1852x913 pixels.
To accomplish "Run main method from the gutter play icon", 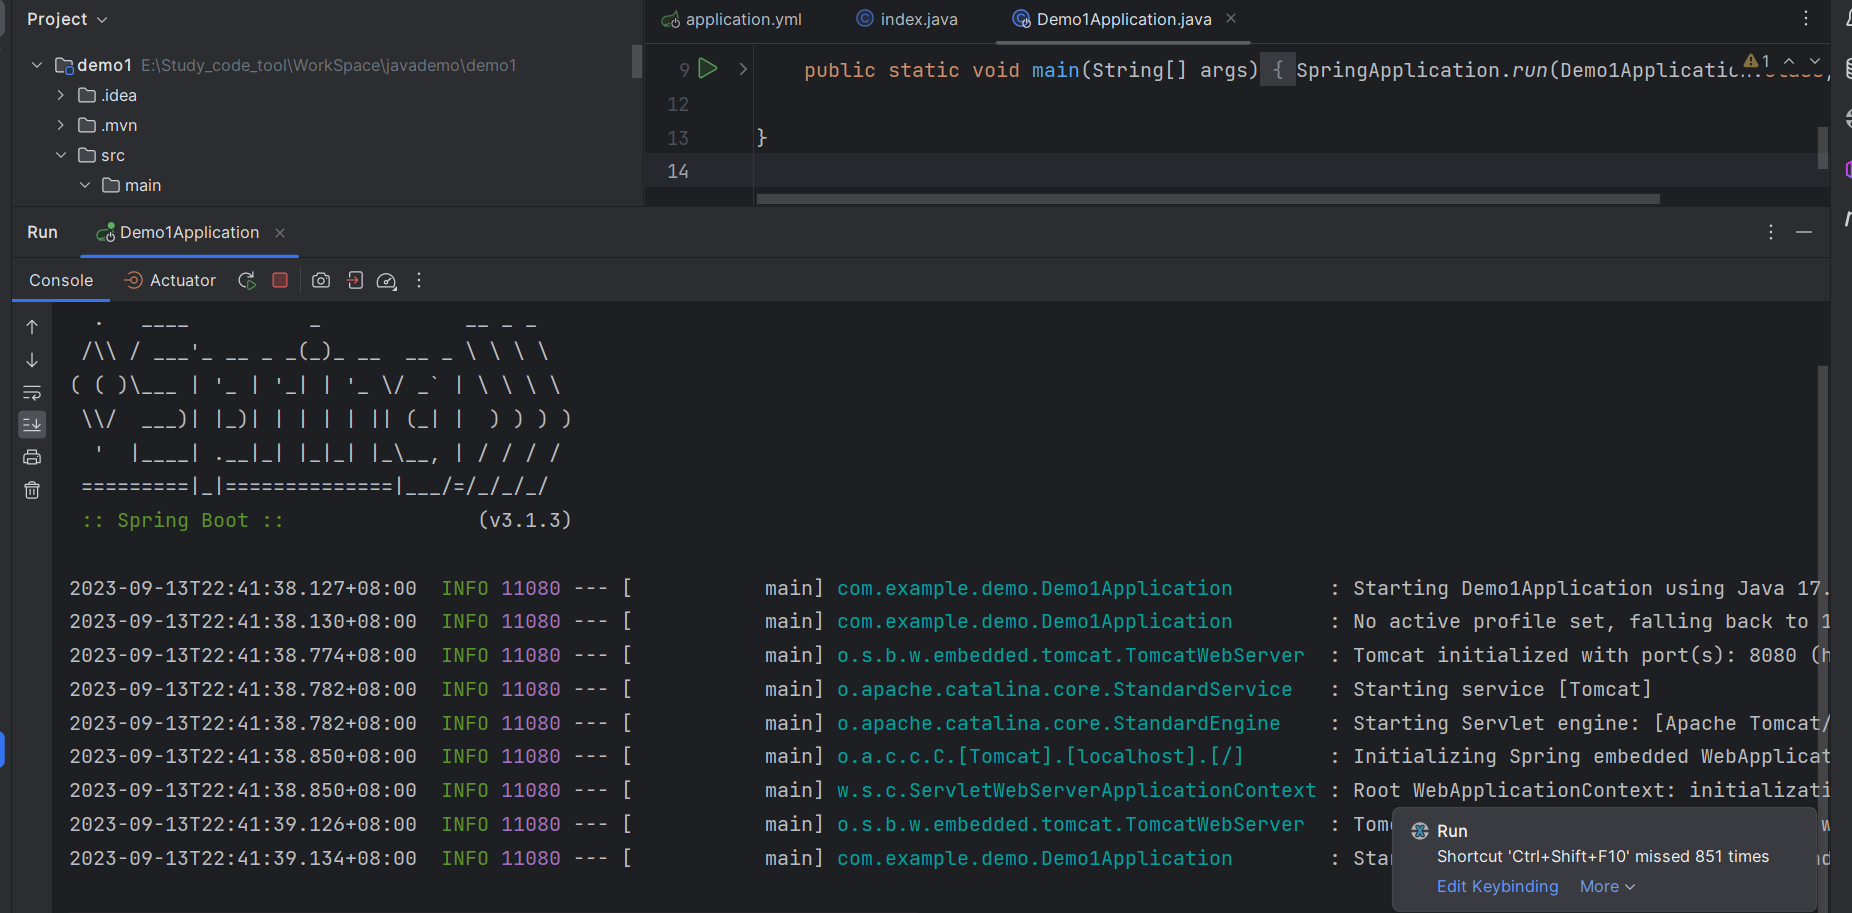I will (708, 69).
